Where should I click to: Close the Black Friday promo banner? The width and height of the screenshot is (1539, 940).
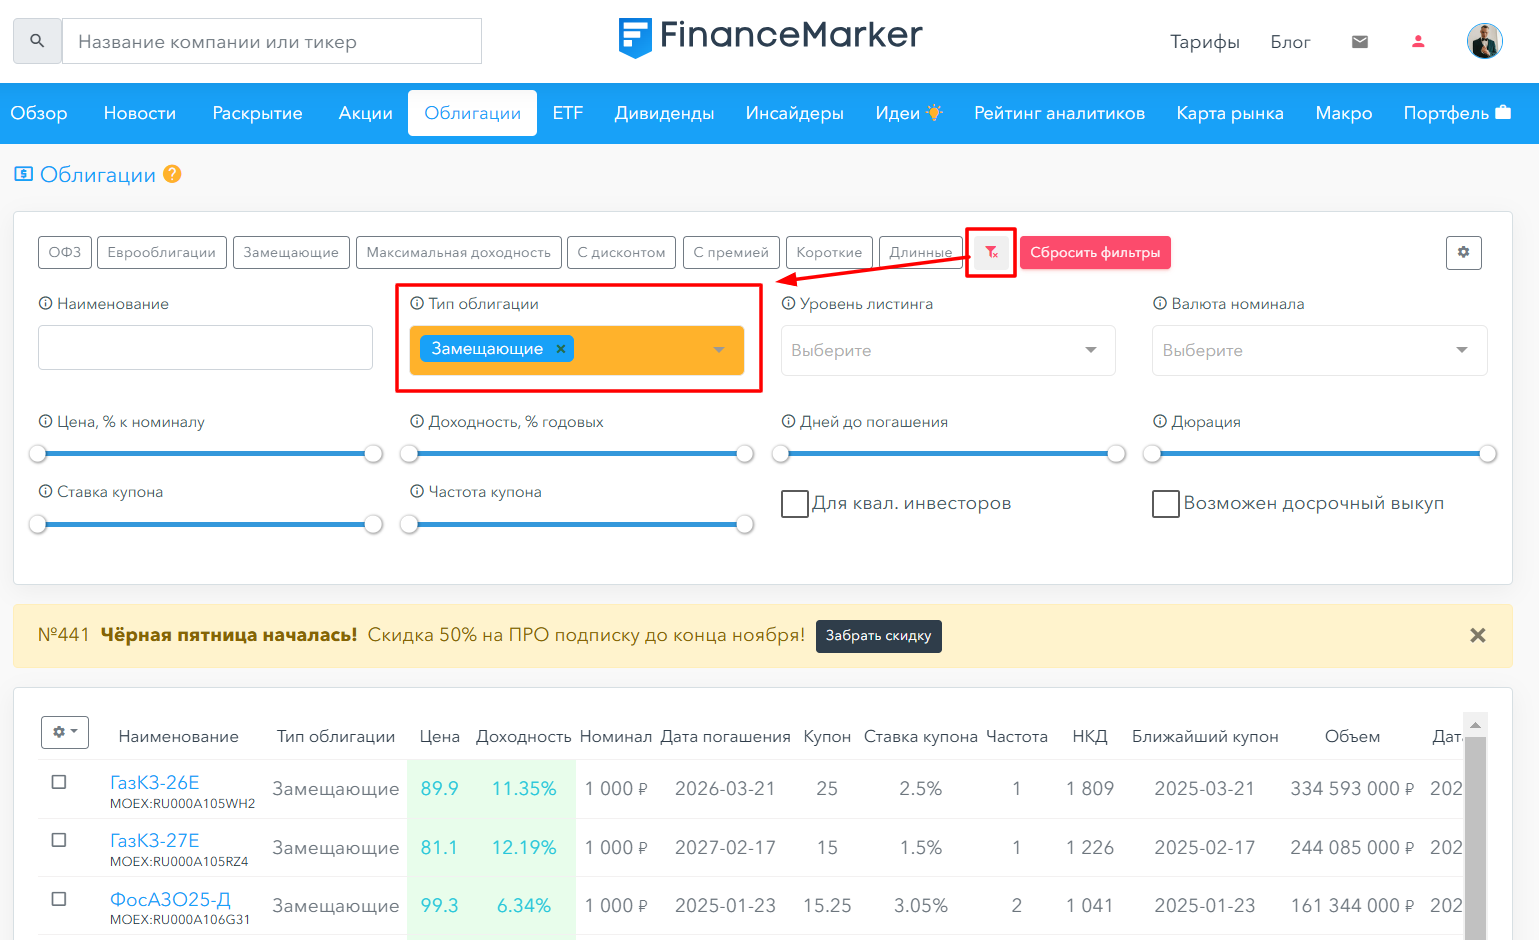tap(1478, 635)
